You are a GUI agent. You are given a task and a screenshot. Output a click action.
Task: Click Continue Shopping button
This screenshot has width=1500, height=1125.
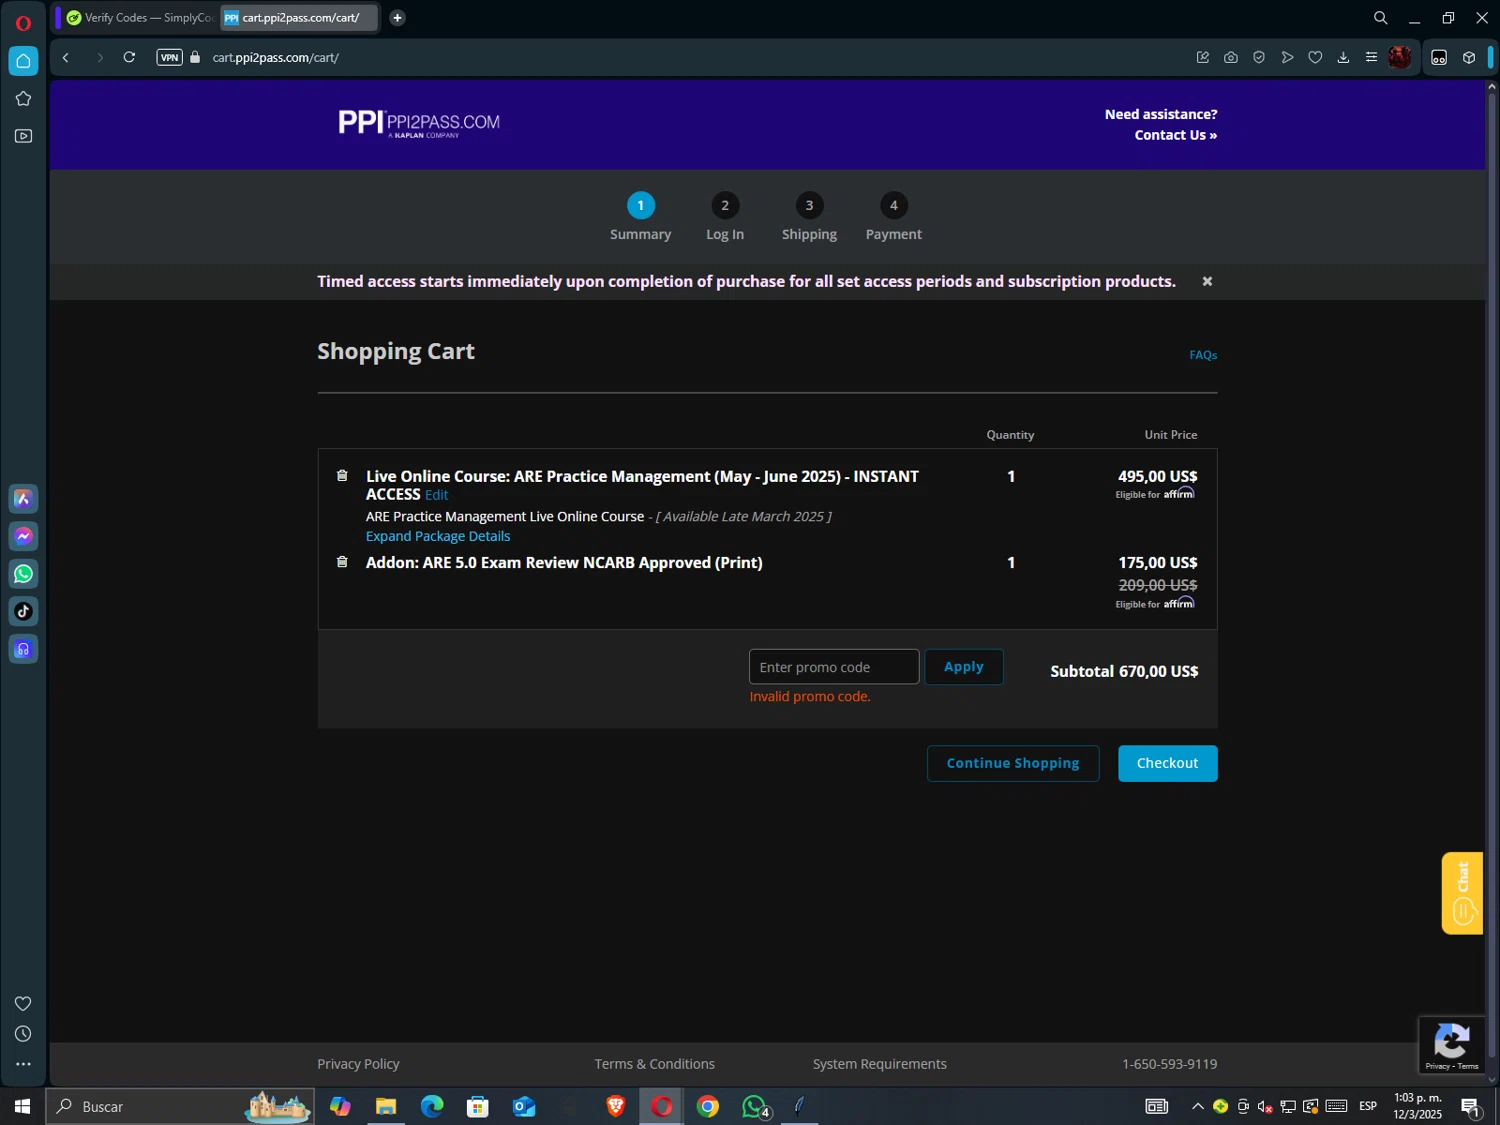[1013, 763]
